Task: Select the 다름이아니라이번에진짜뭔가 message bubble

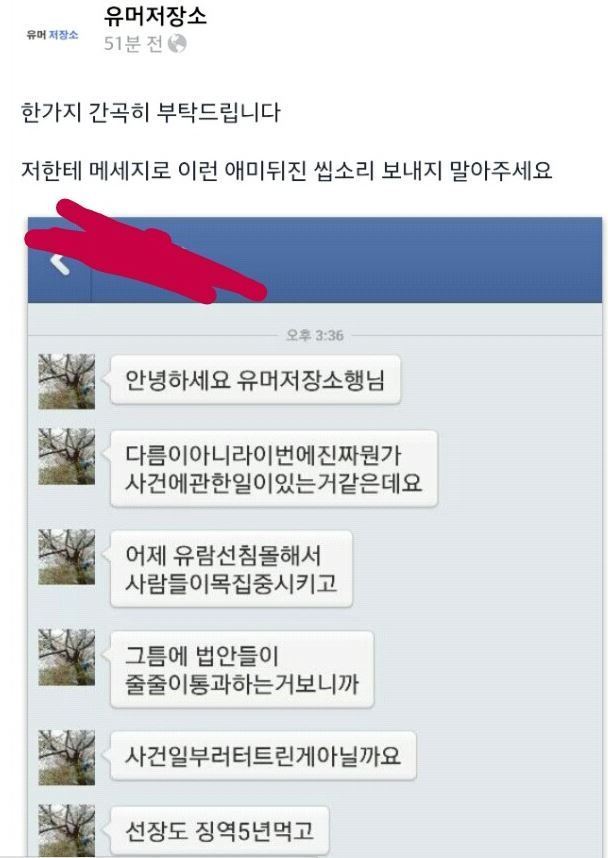Action: click(274, 469)
